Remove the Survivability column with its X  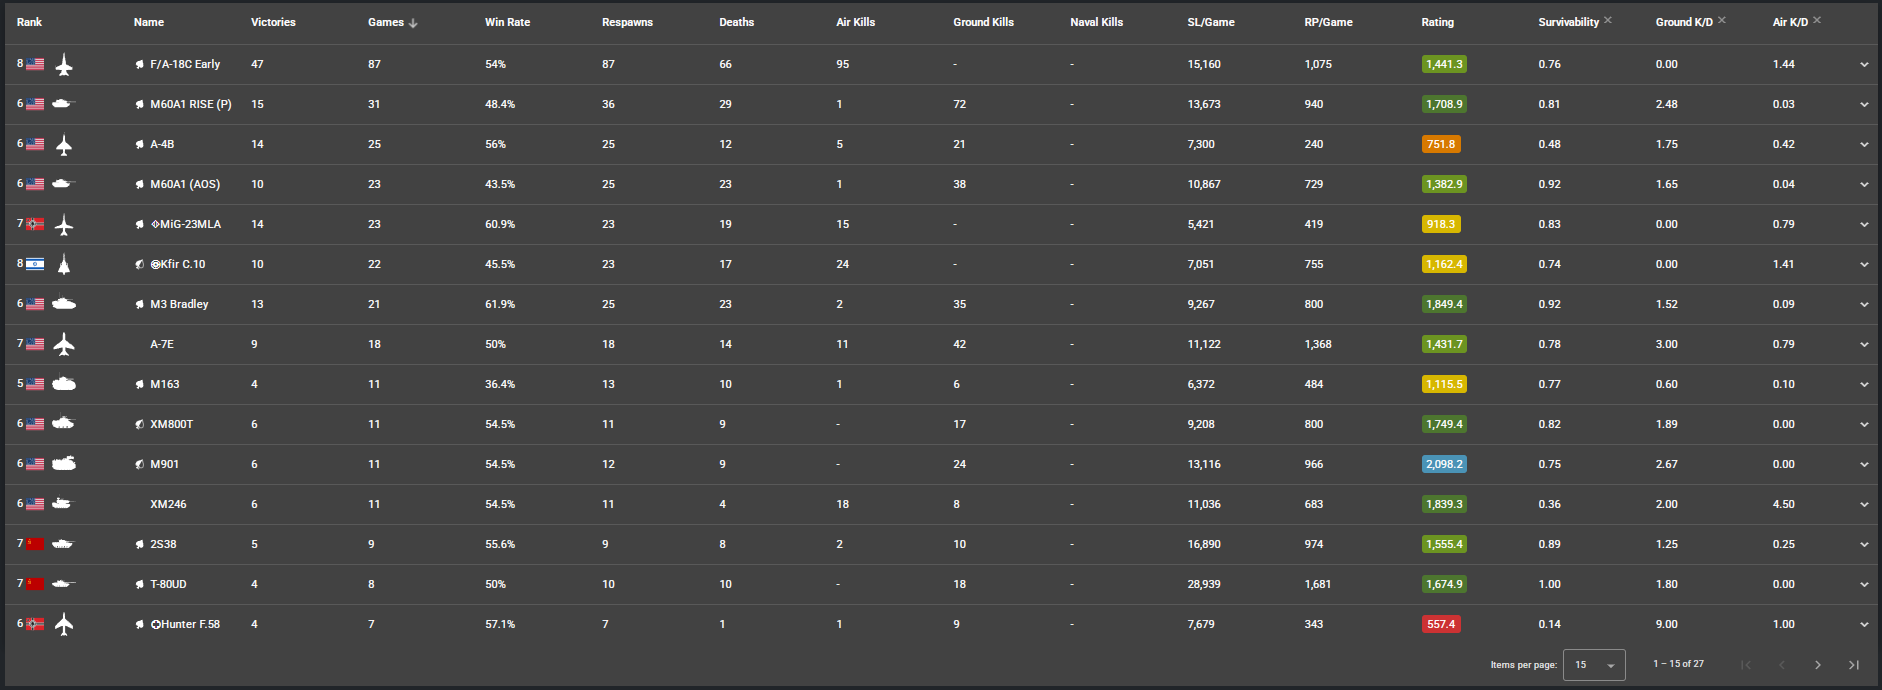1608,20
